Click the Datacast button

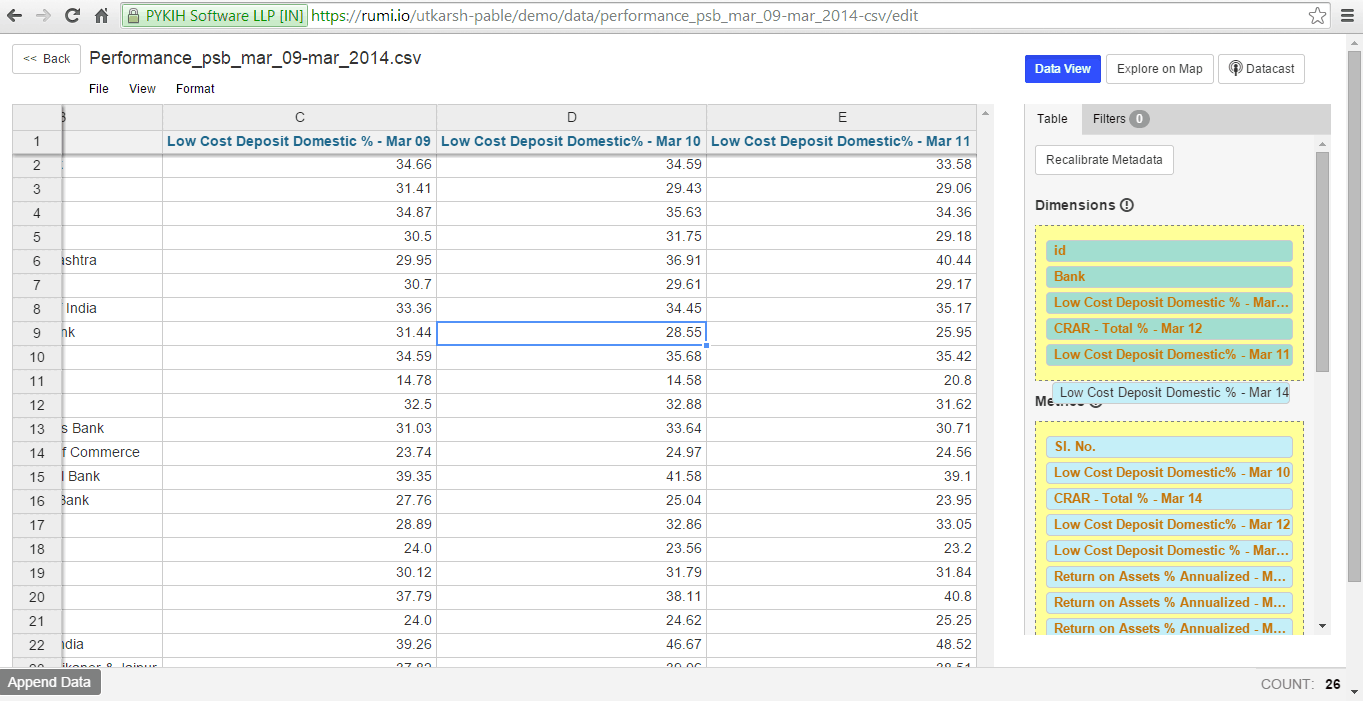pos(1261,69)
